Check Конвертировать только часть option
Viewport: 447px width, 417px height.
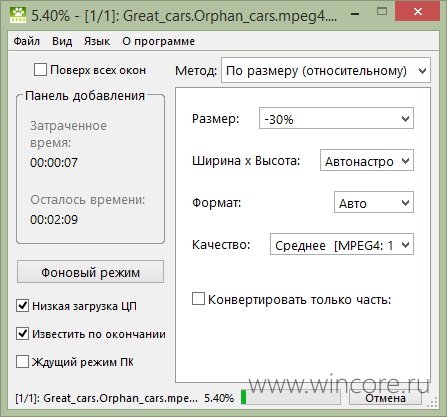(x=198, y=299)
